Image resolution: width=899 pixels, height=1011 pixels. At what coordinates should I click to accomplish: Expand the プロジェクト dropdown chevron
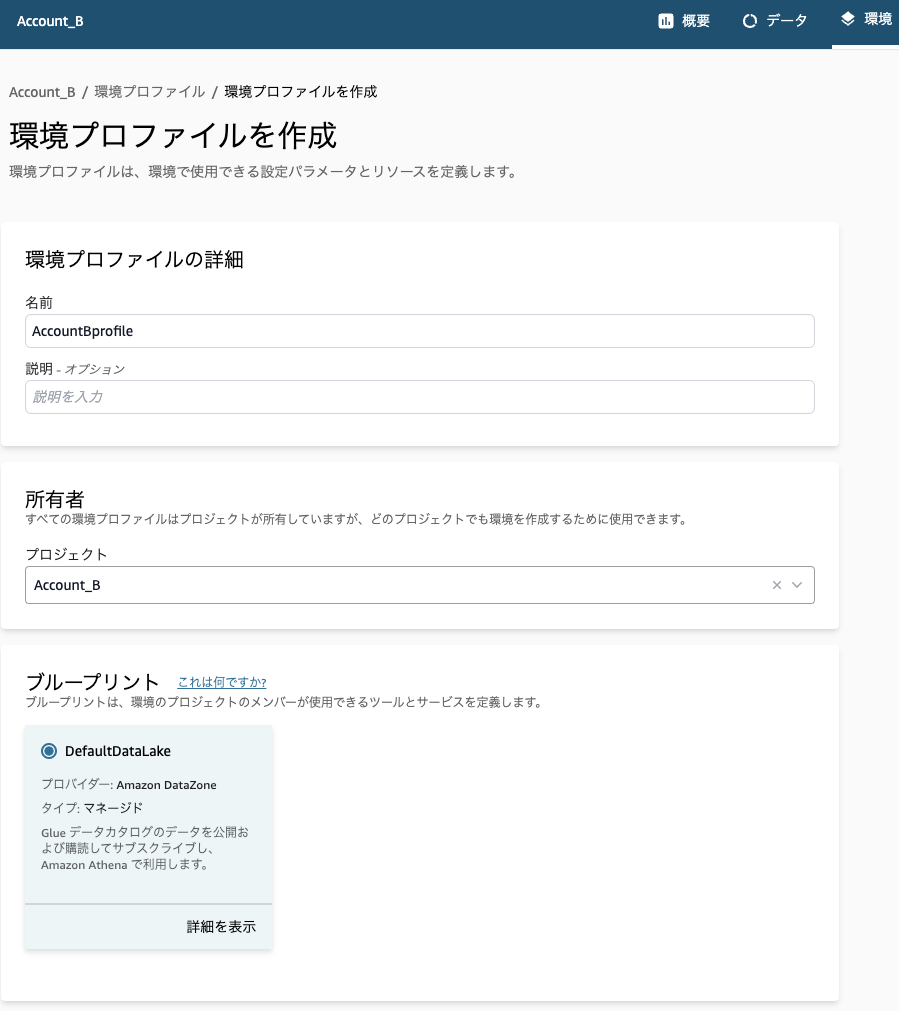796,585
